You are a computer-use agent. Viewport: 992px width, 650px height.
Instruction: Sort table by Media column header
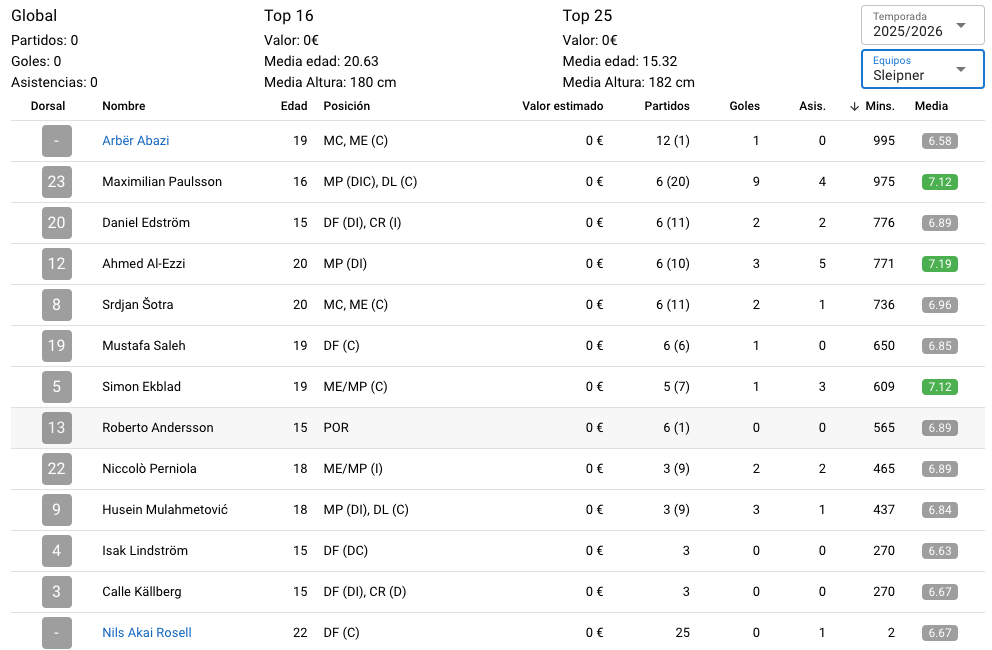[931, 106]
